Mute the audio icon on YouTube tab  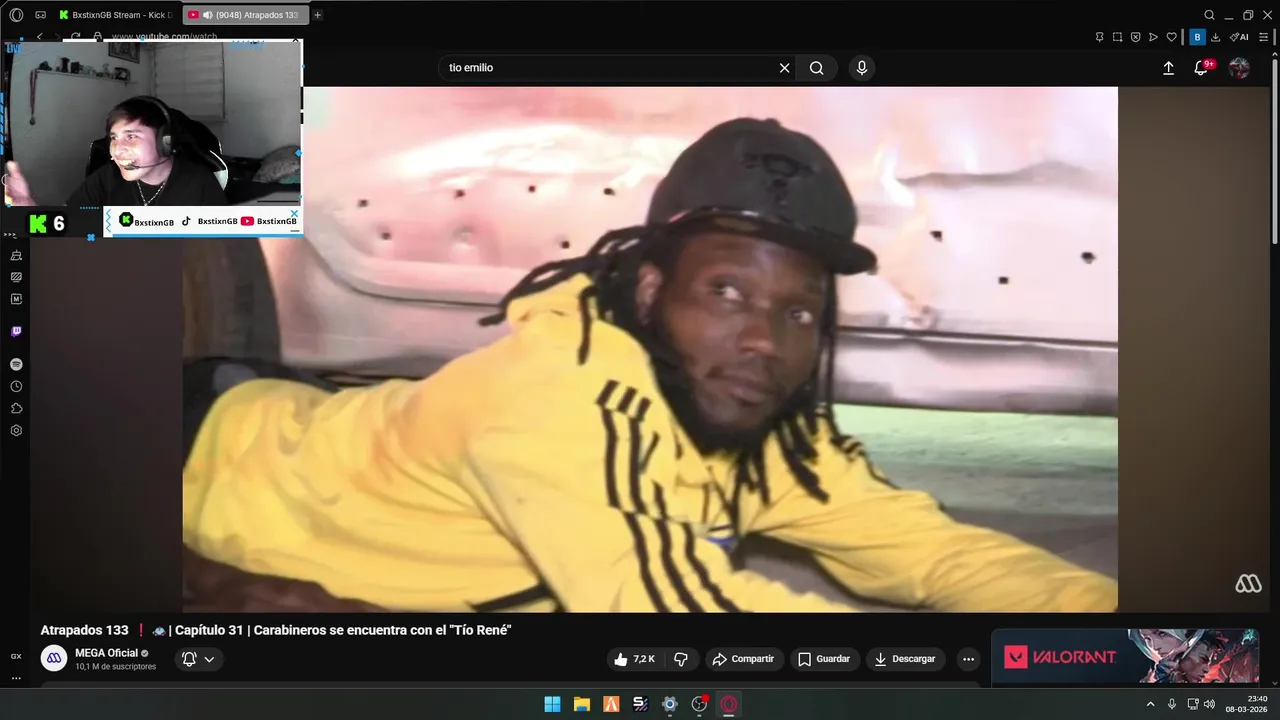(208, 15)
